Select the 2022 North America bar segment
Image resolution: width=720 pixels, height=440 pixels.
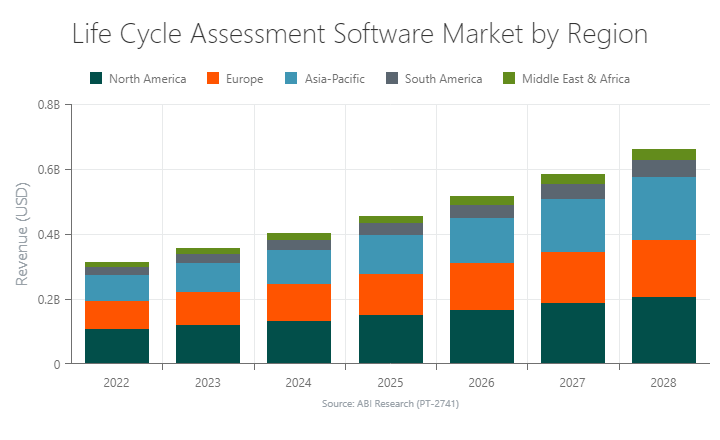(x=117, y=346)
